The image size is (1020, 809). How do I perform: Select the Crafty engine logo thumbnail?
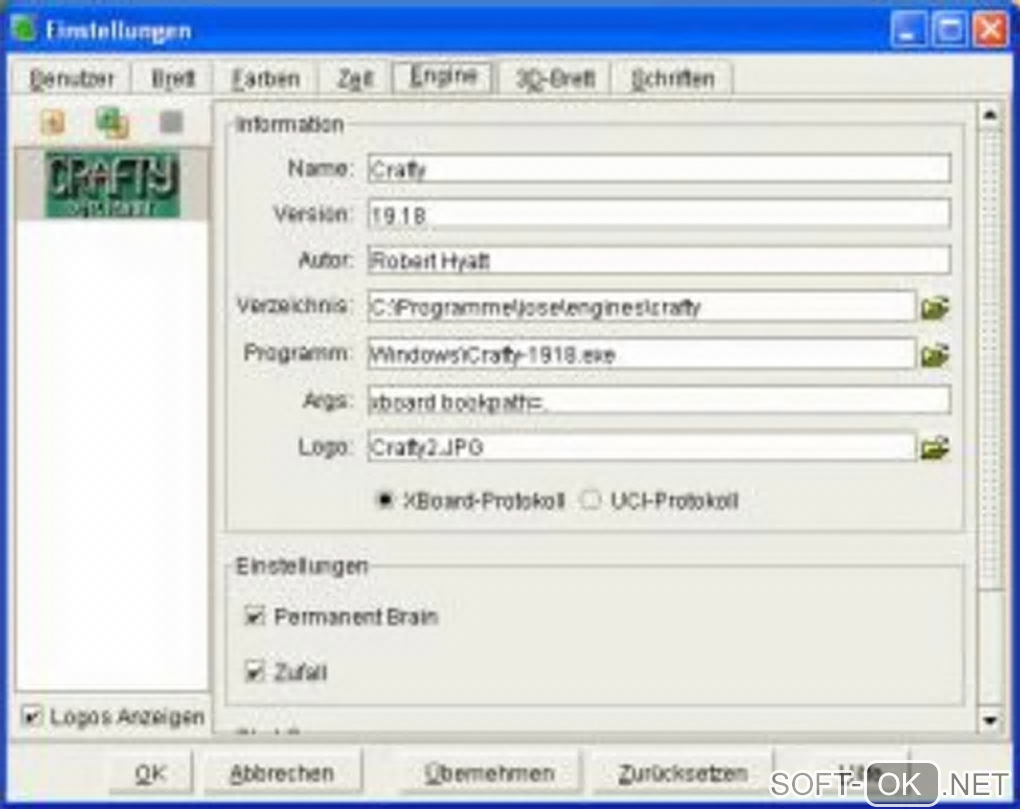click(112, 185)
